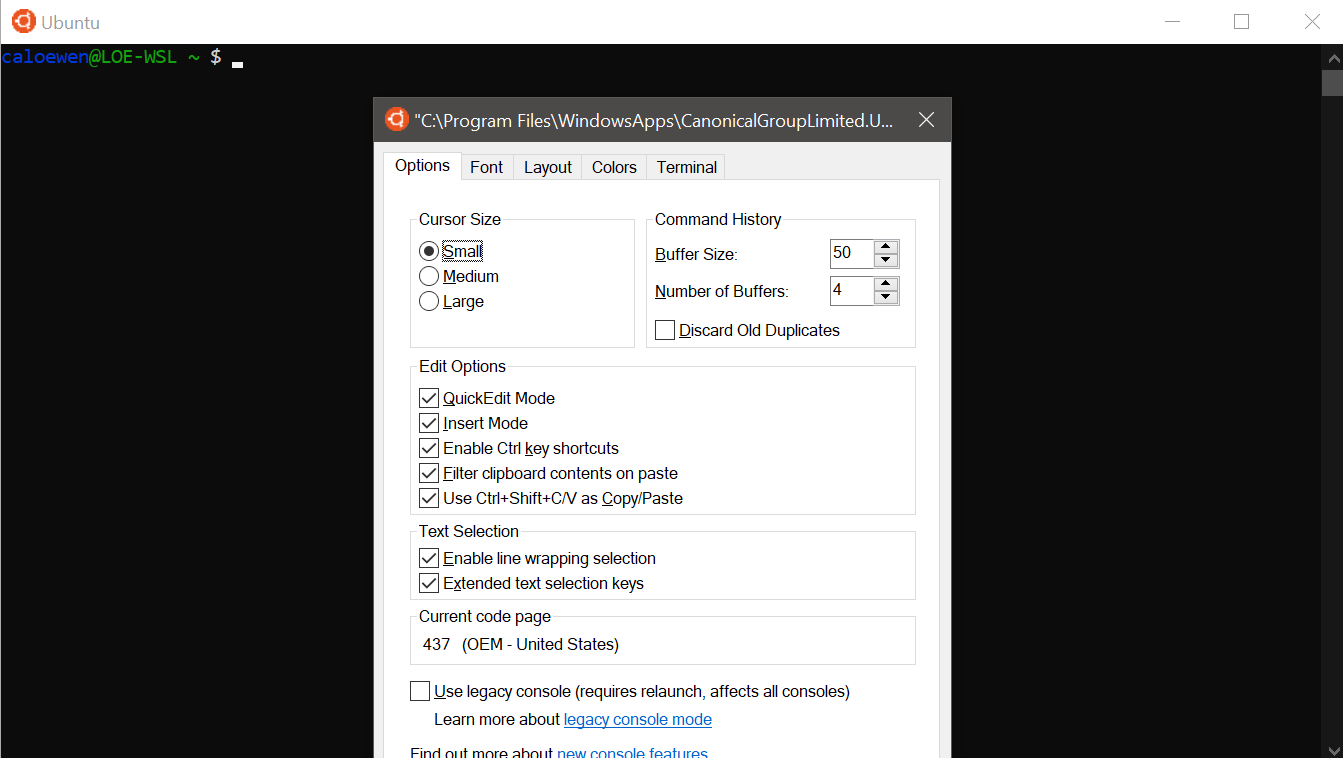Open the legacy console mode link
This screenshot has width=1343, height=758.
click(637, 719)
